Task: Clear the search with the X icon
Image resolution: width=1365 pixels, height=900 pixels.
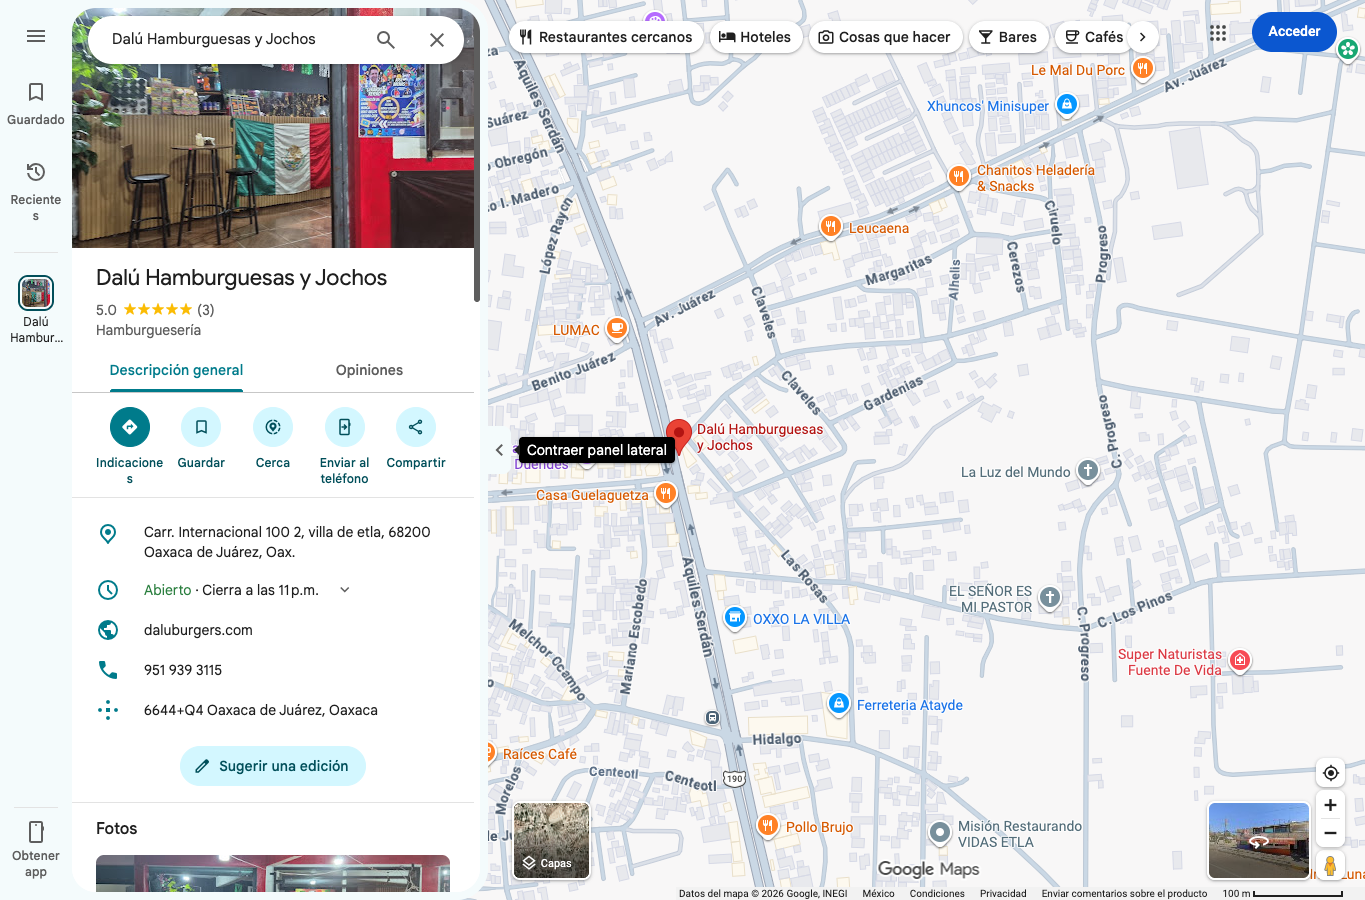Action: [437, 39]
